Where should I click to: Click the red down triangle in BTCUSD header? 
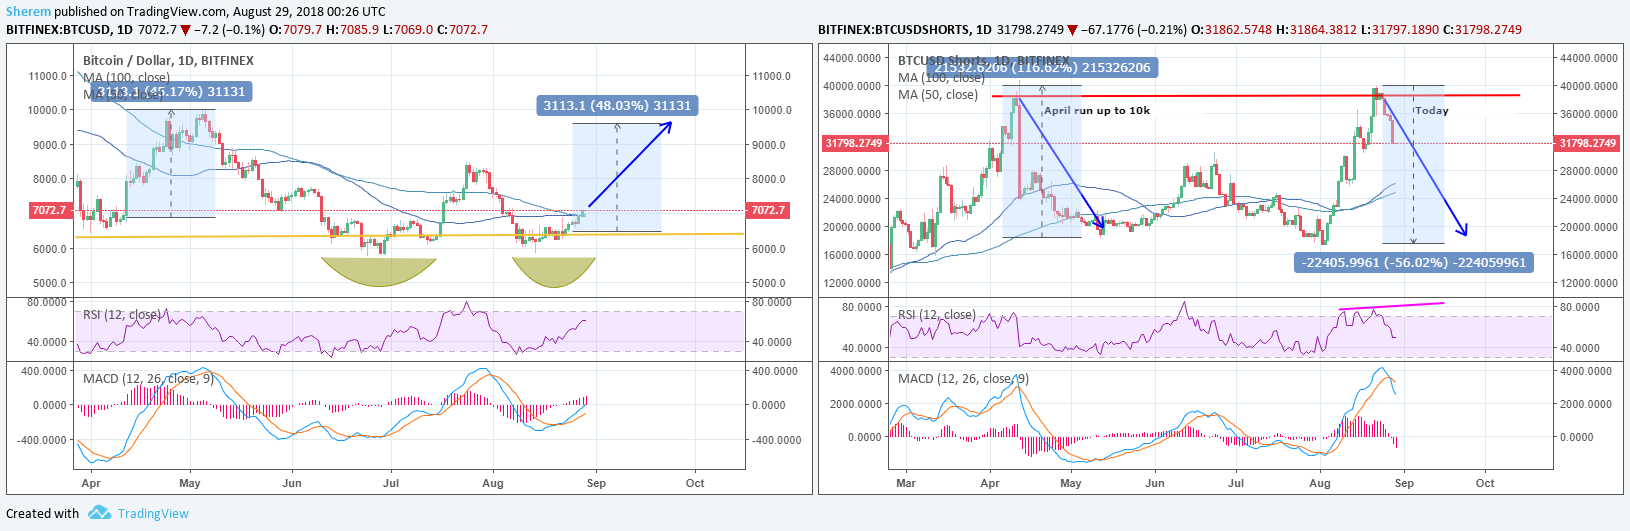click(x=185, y=29)
